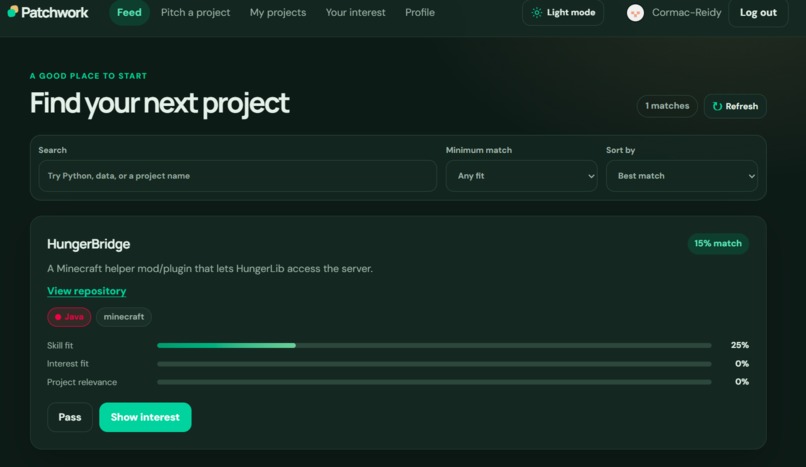This screenshot has height=467, width=806.
Task: Click the 'A GOOD PLACE TO START' label
Action: coord(88,76)
